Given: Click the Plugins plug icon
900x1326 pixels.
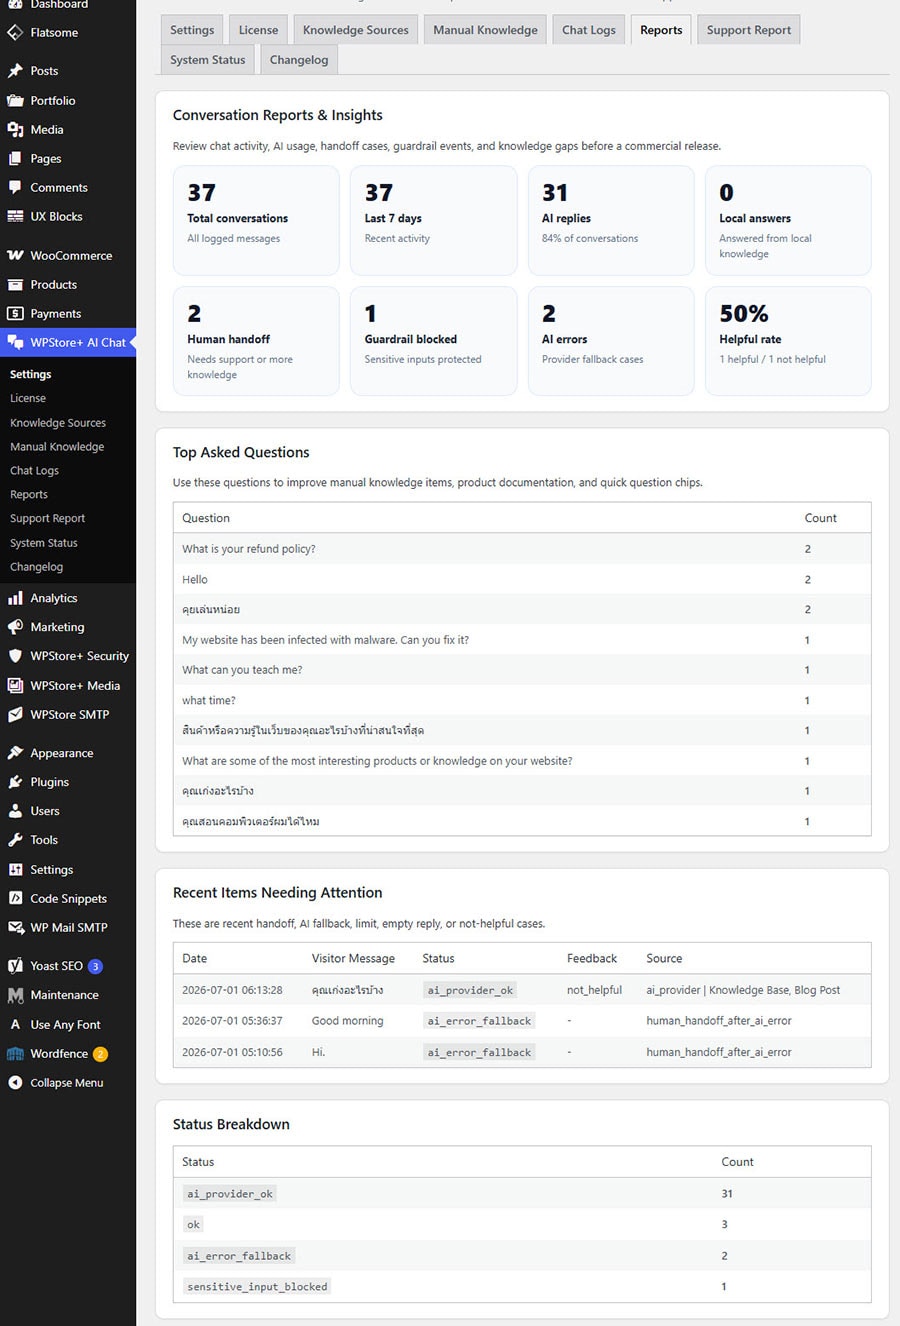Looking at the screenshot, I should tap(15, 783).
